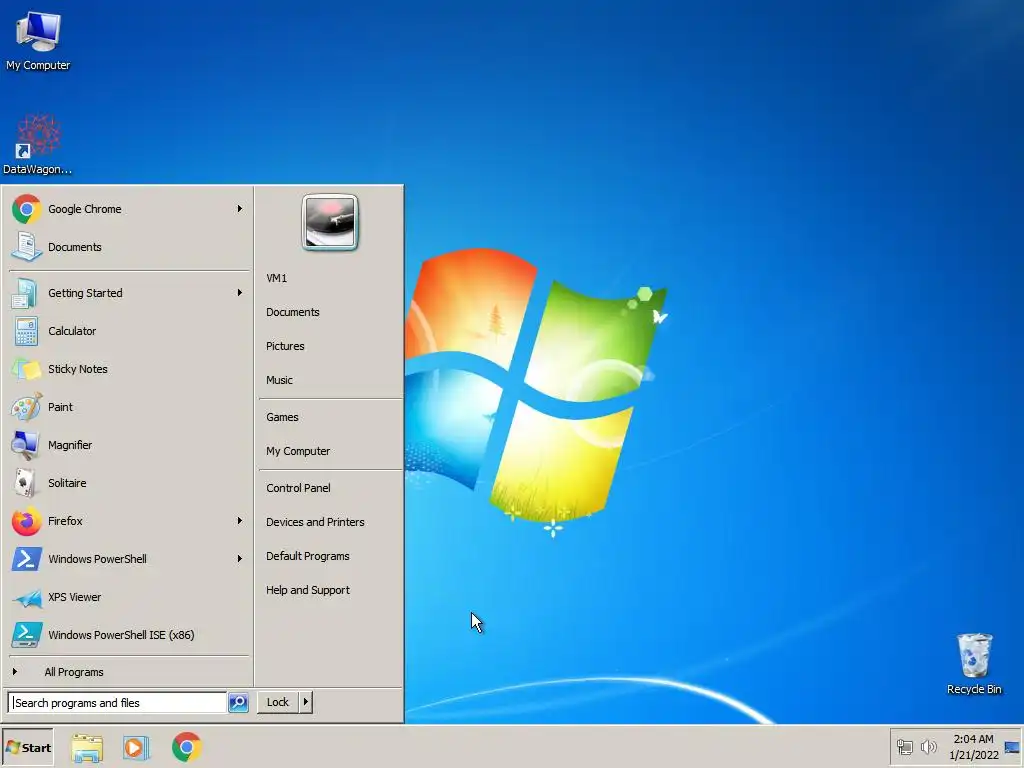The image size is (1024, 768).
Task: Open My Computer from Start menu
Action: (x=298, y=451)
